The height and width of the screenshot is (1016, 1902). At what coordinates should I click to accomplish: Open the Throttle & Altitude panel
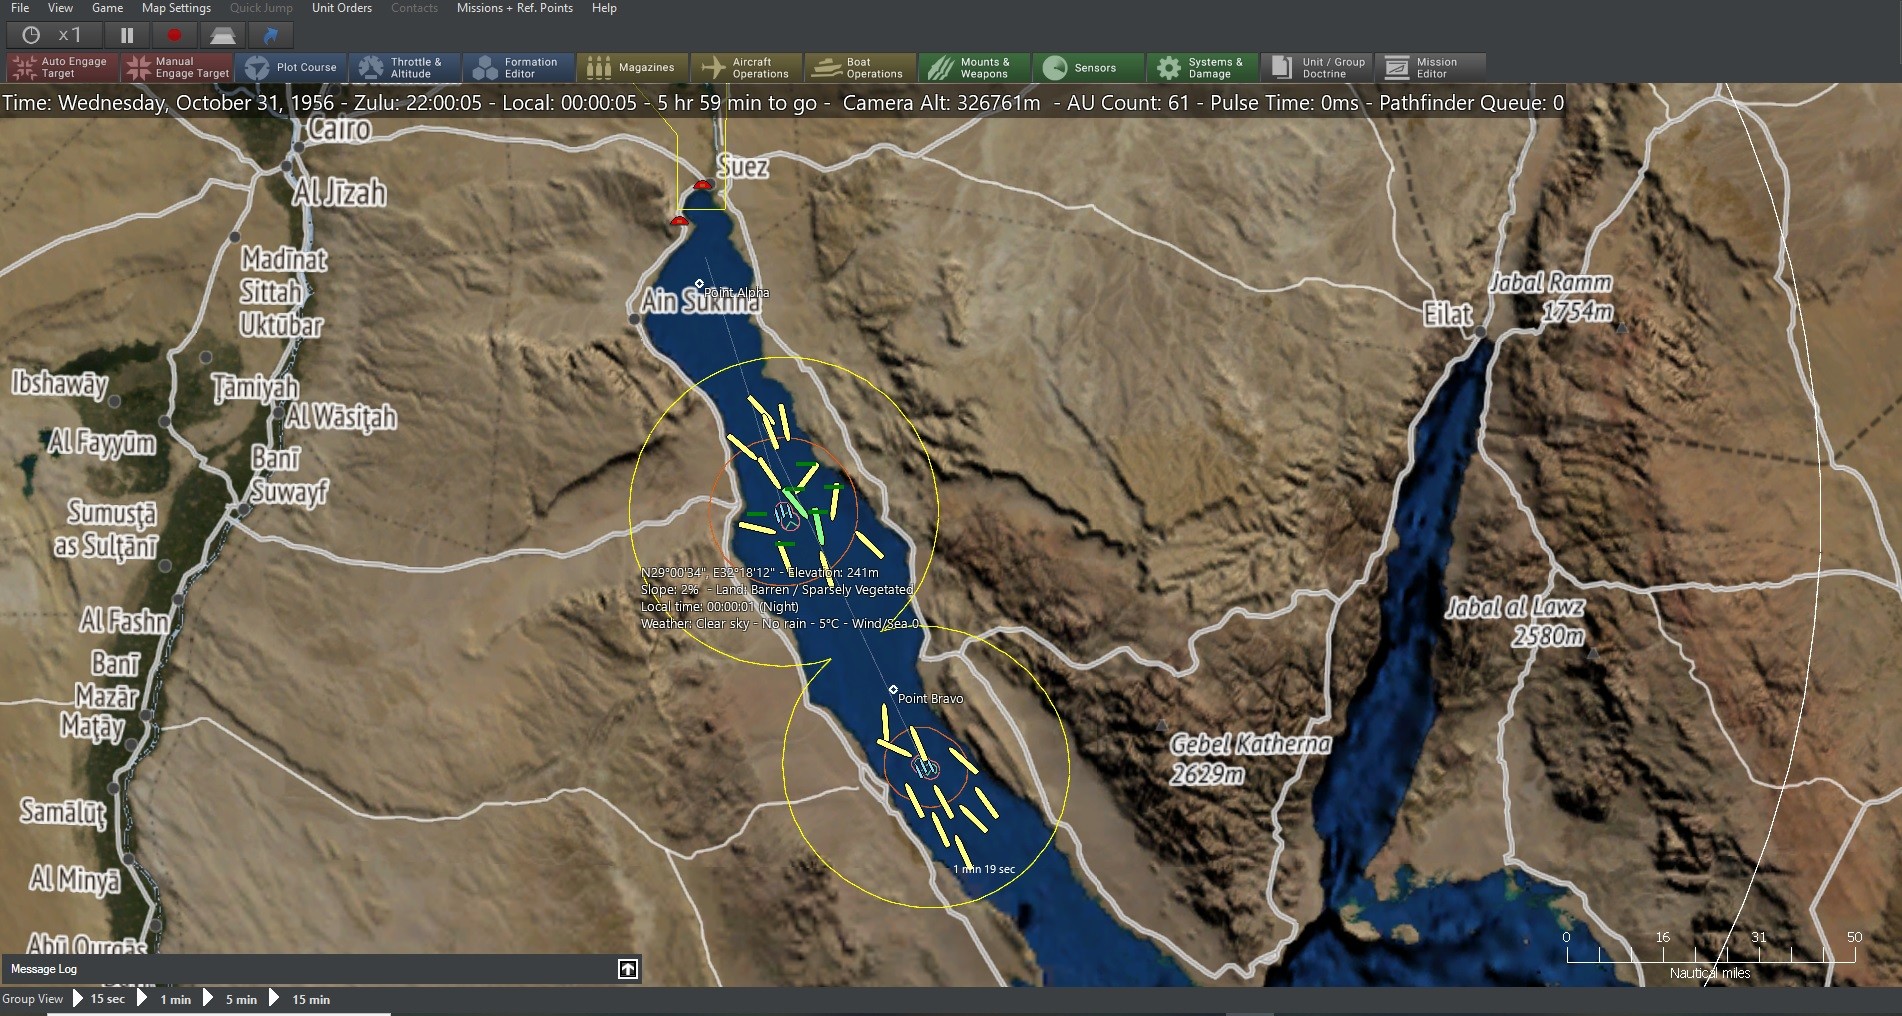tap(404, 67)
